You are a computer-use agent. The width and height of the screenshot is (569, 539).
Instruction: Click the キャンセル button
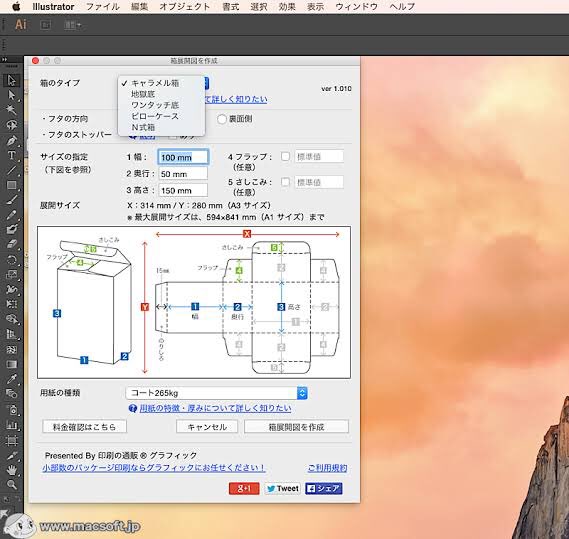tap(207, 427)
